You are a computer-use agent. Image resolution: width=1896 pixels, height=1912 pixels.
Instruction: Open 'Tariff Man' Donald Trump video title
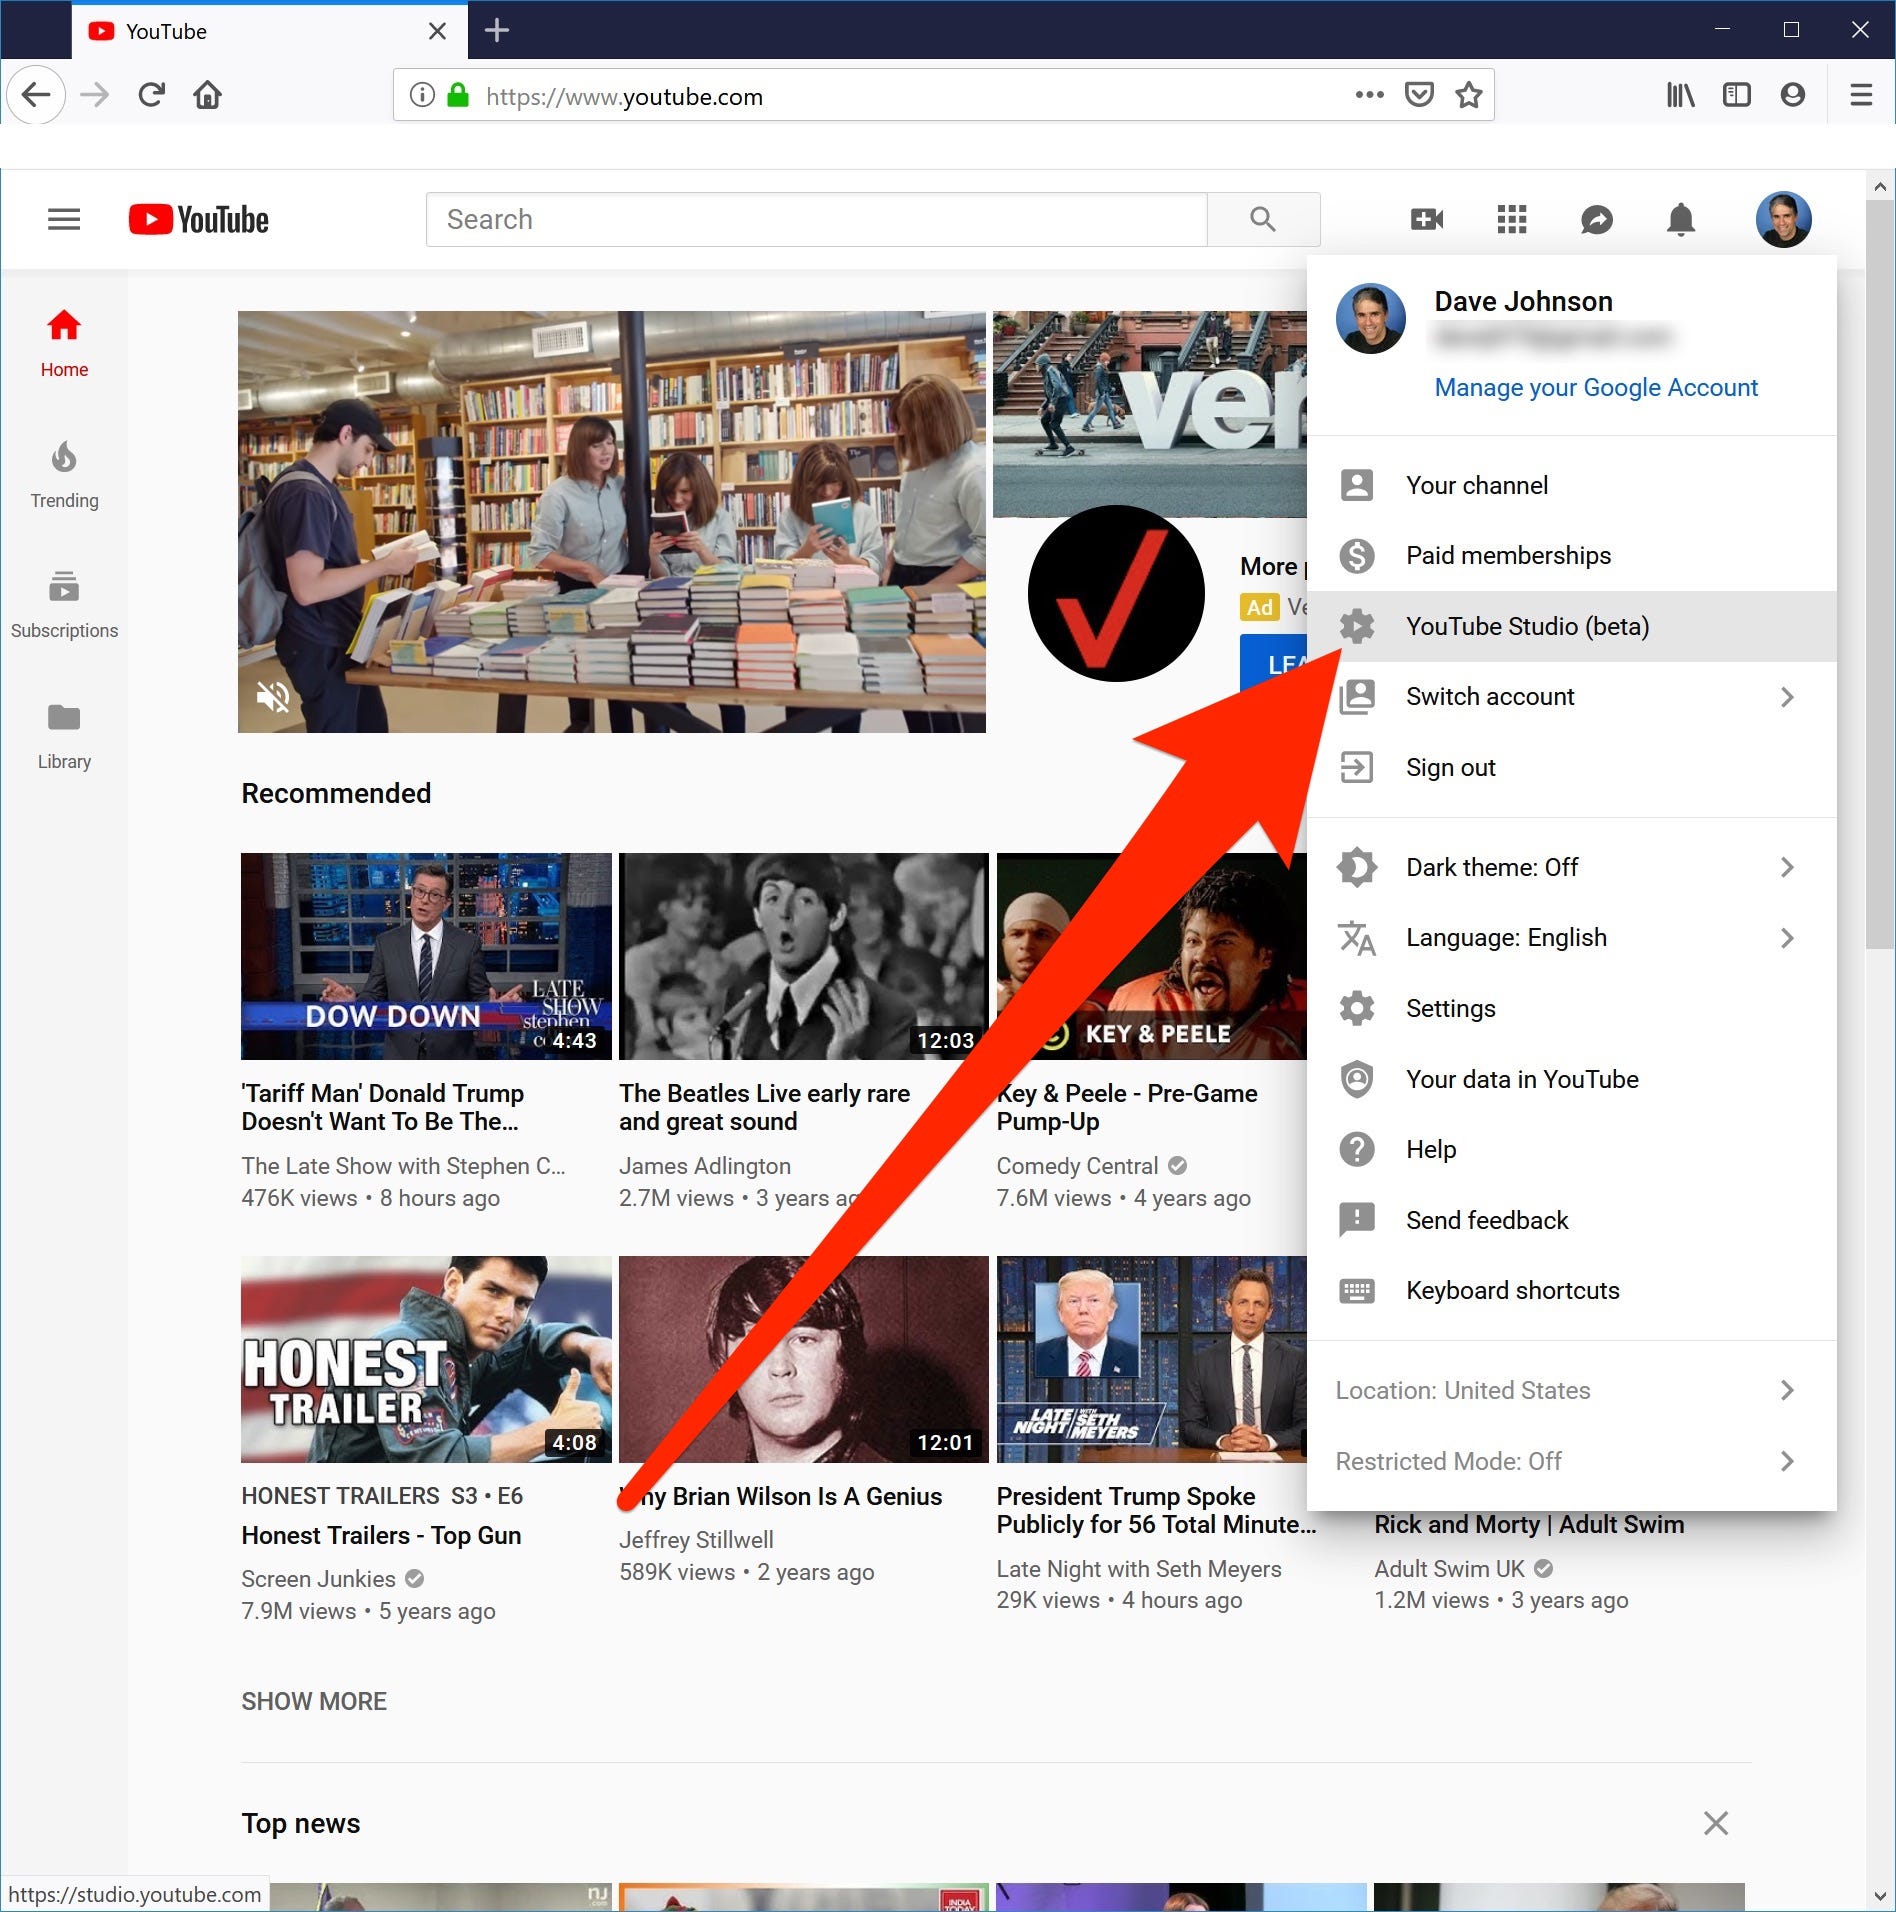[383, 1107]
